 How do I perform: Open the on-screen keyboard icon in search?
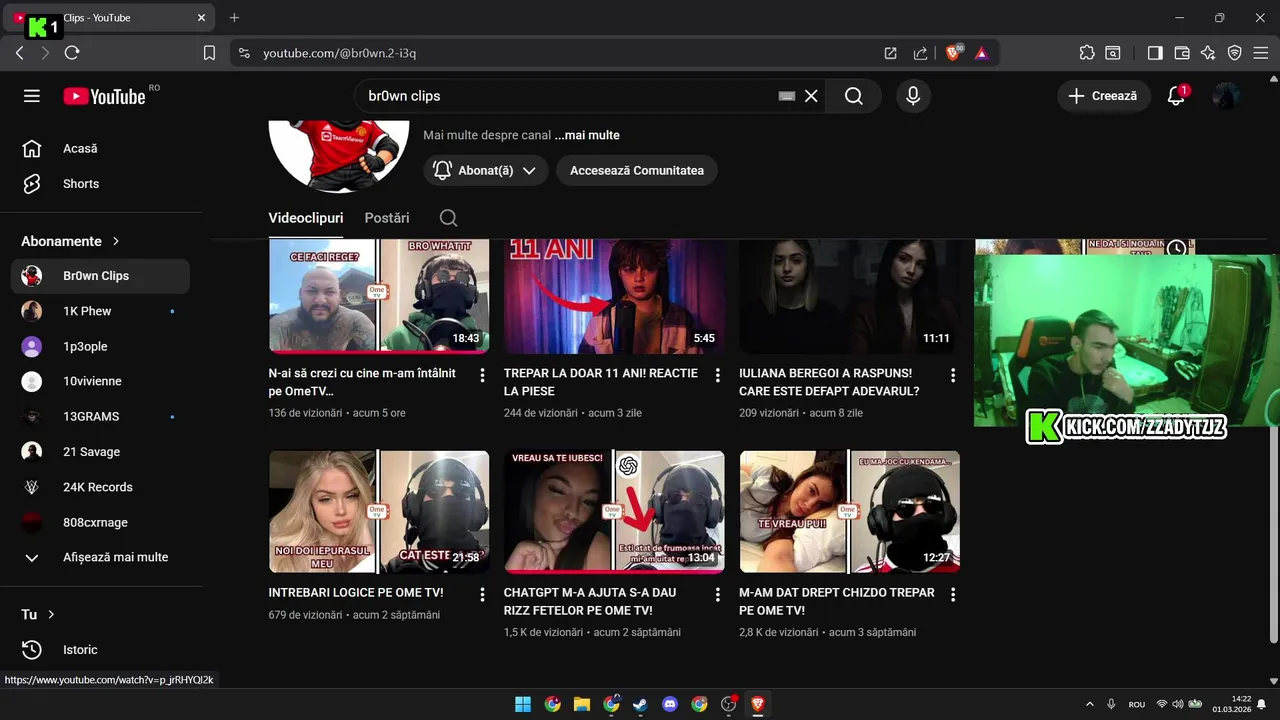click(x=787, y=96)
